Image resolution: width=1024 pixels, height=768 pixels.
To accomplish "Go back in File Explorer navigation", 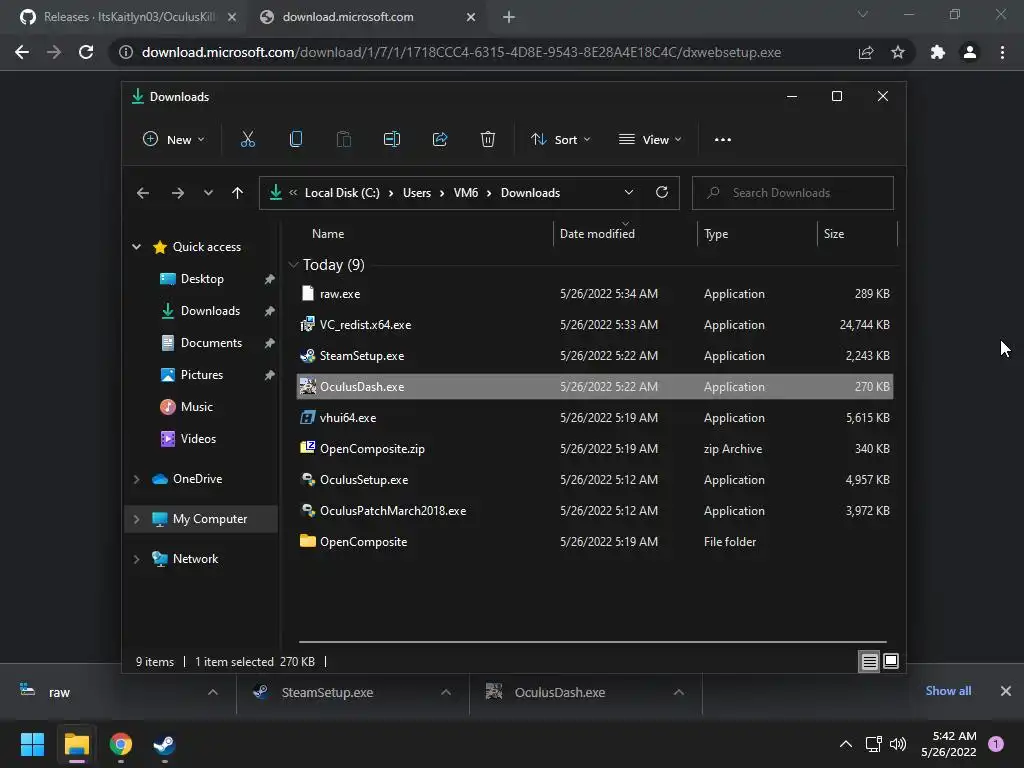I will [143, 193].
